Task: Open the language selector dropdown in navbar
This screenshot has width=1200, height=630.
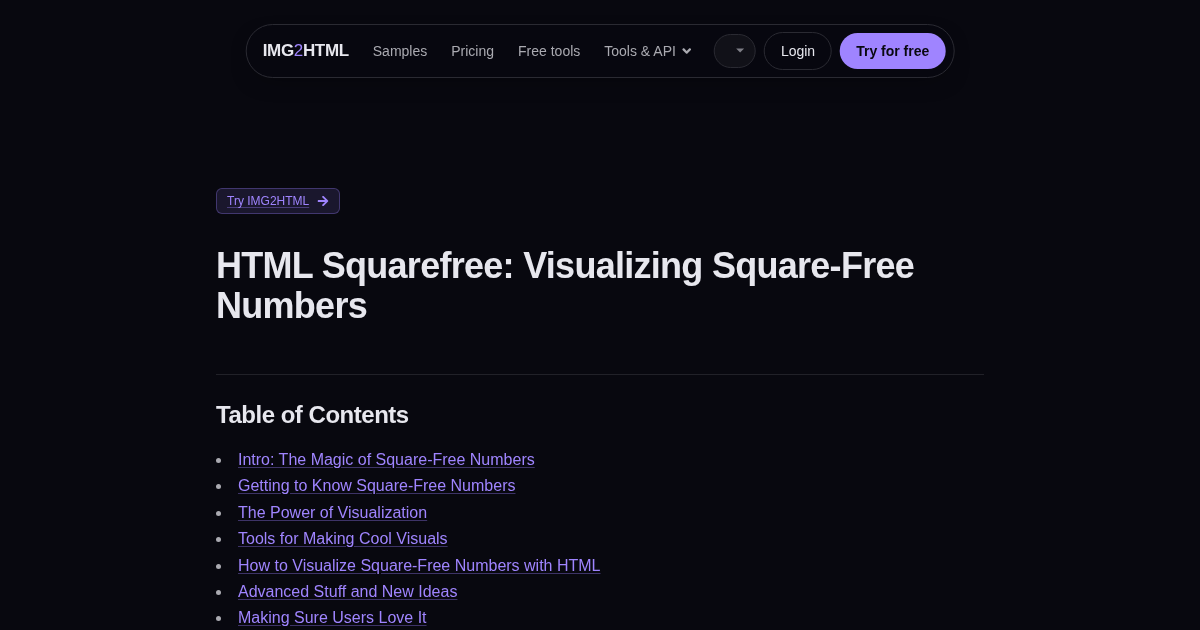Action: (734, 51)
